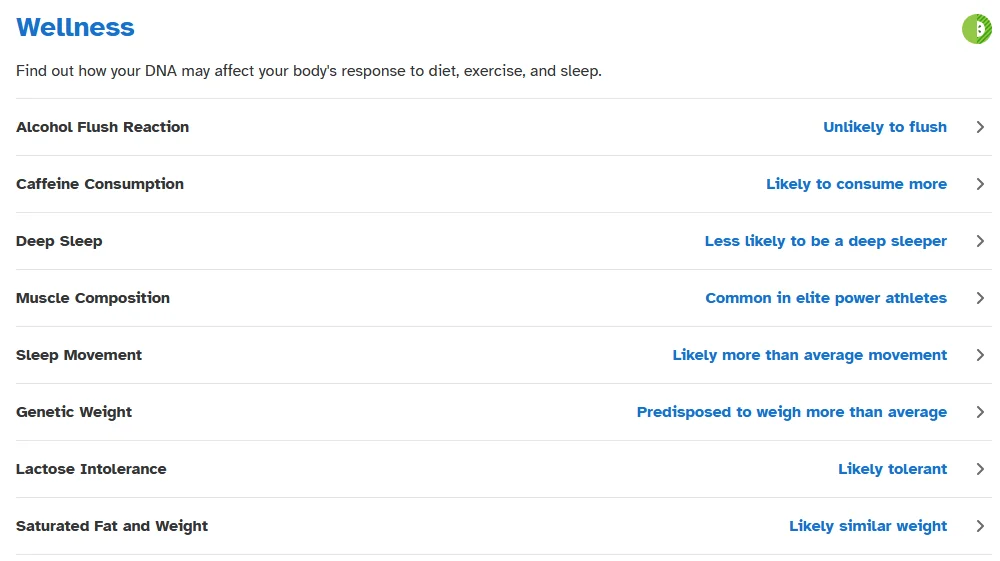Click the green Wellness badge icon
The height and width of the screenshot is (561, 1000).
(x=977, y=29)
